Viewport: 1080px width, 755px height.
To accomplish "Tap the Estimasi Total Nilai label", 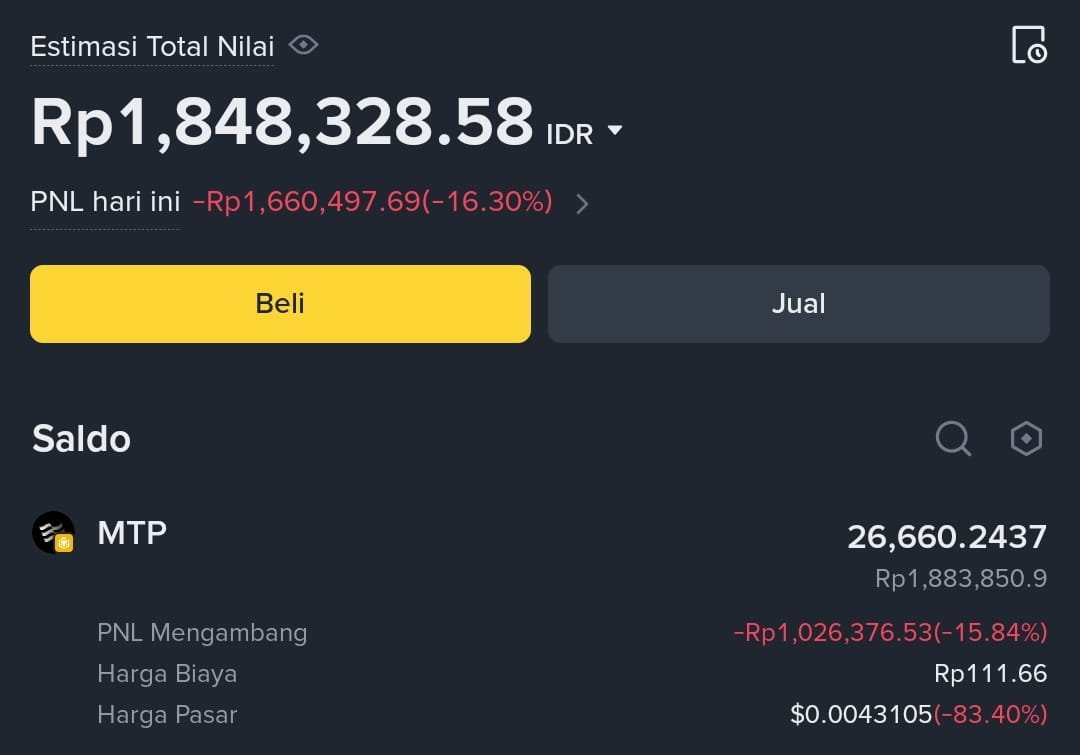I will coord(152,47).
